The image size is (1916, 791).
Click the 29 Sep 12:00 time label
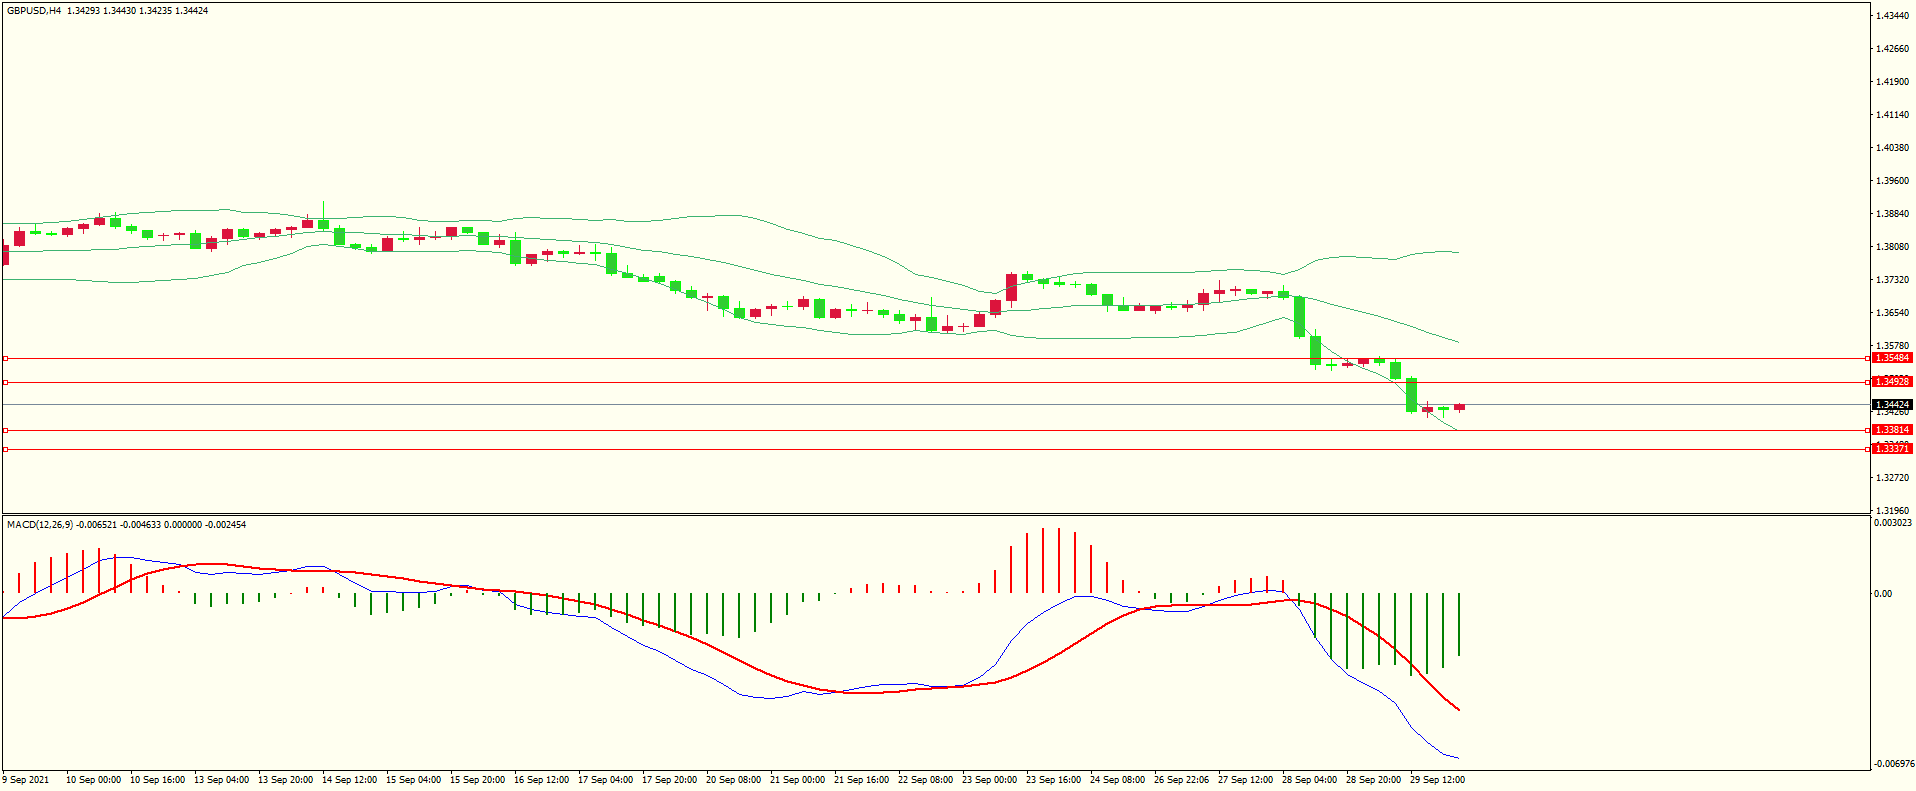click(1437, 780)
